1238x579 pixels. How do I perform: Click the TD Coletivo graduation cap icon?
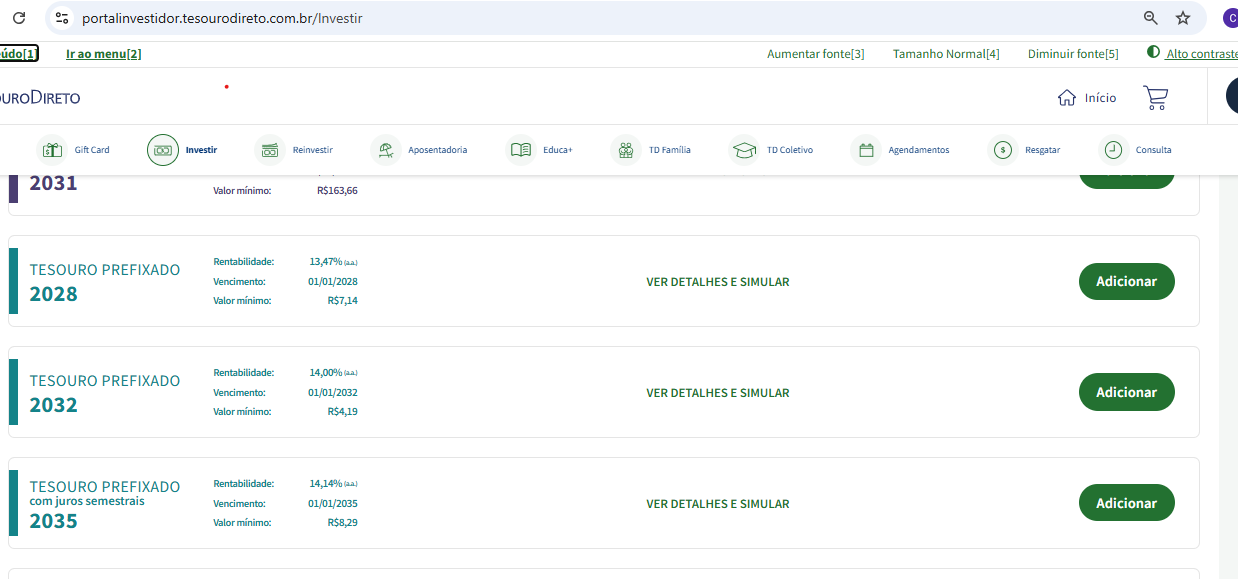point(744,150)
